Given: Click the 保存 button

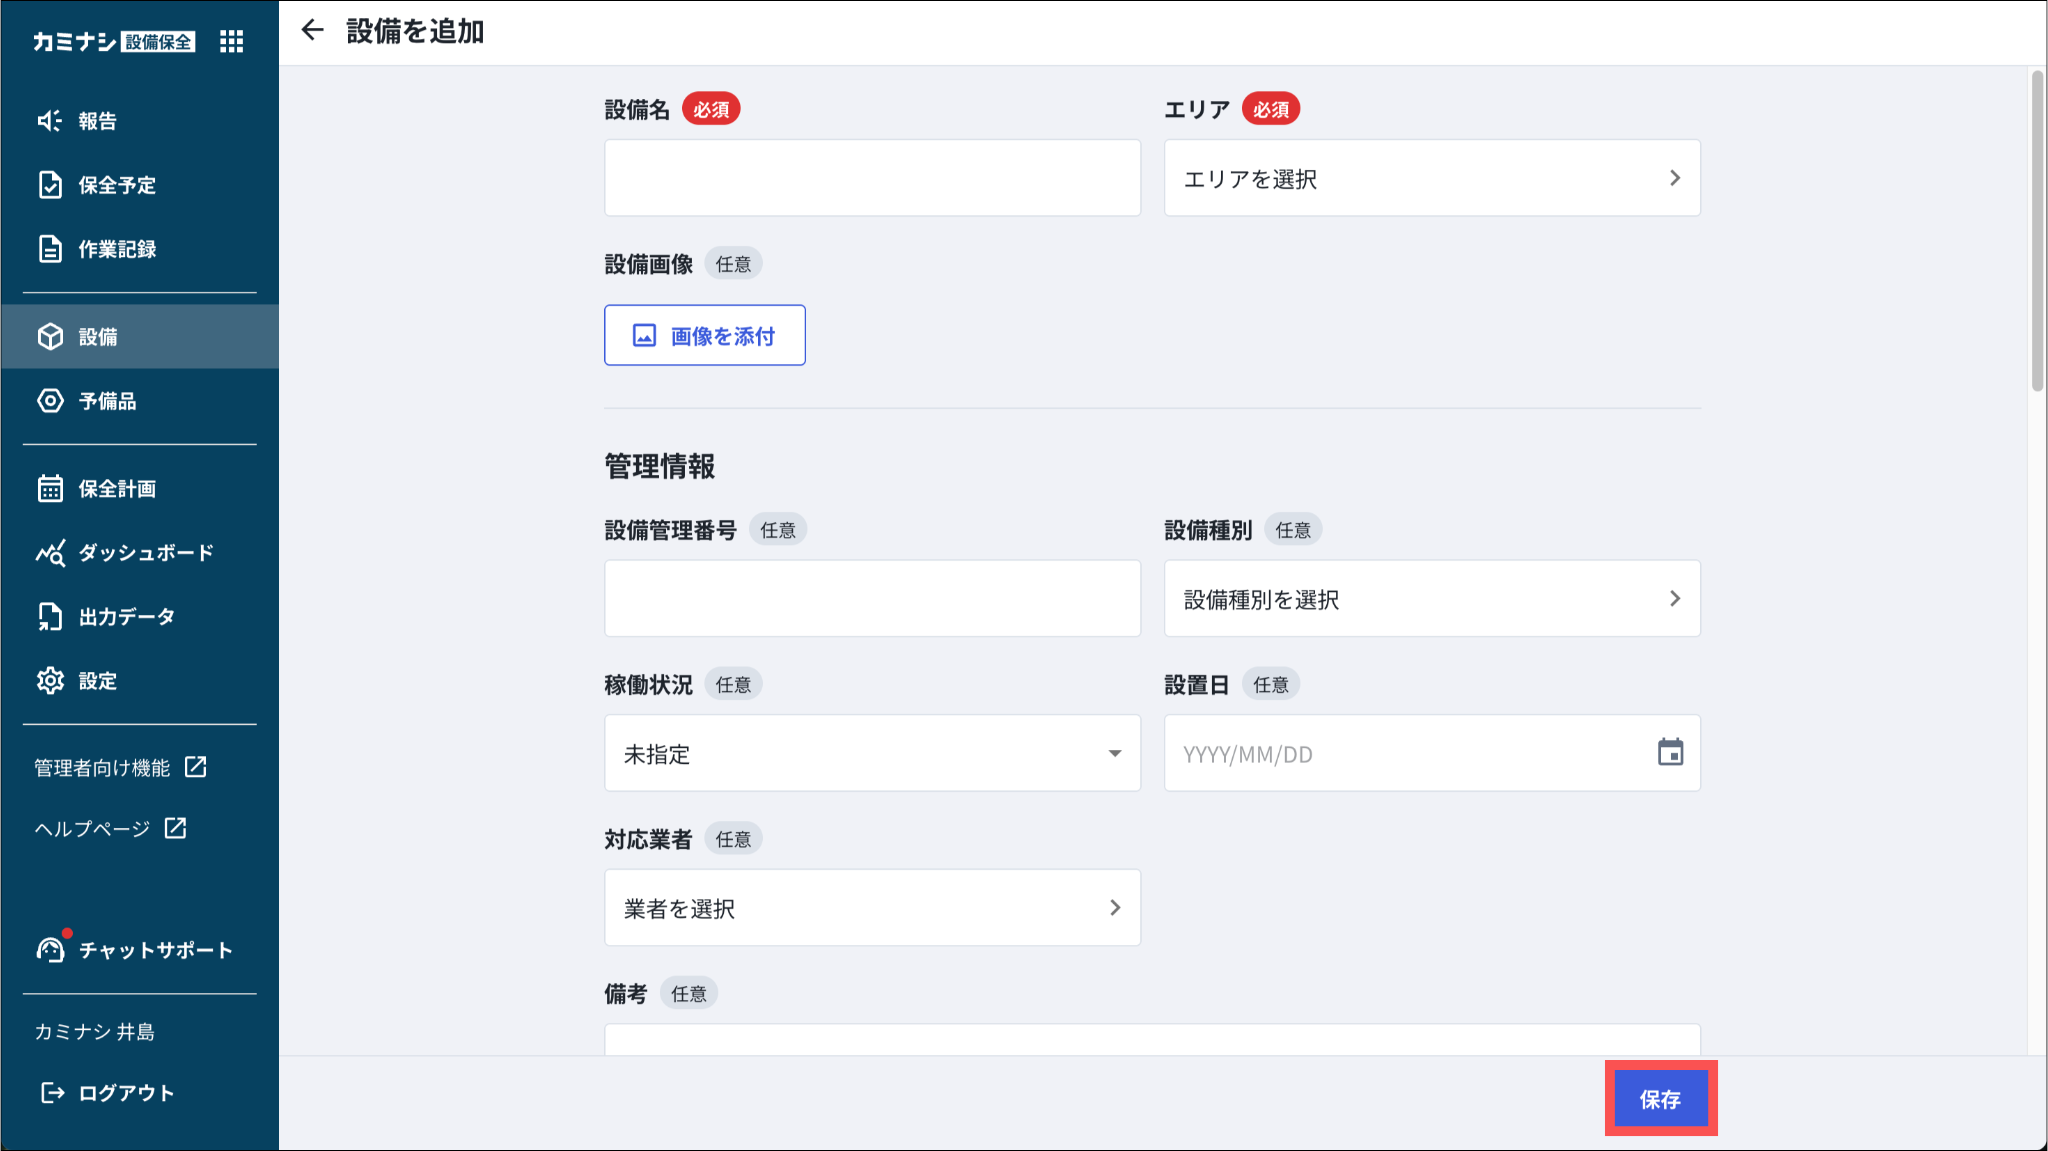Looking at the screenshot, I should tap(1660, 1099).
